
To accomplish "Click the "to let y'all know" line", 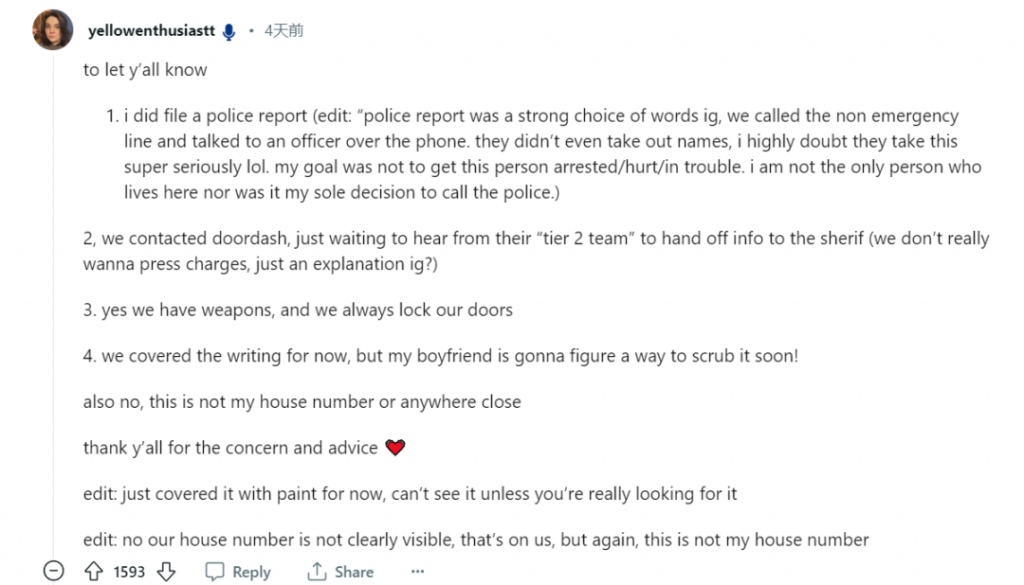I will point(145,70).
